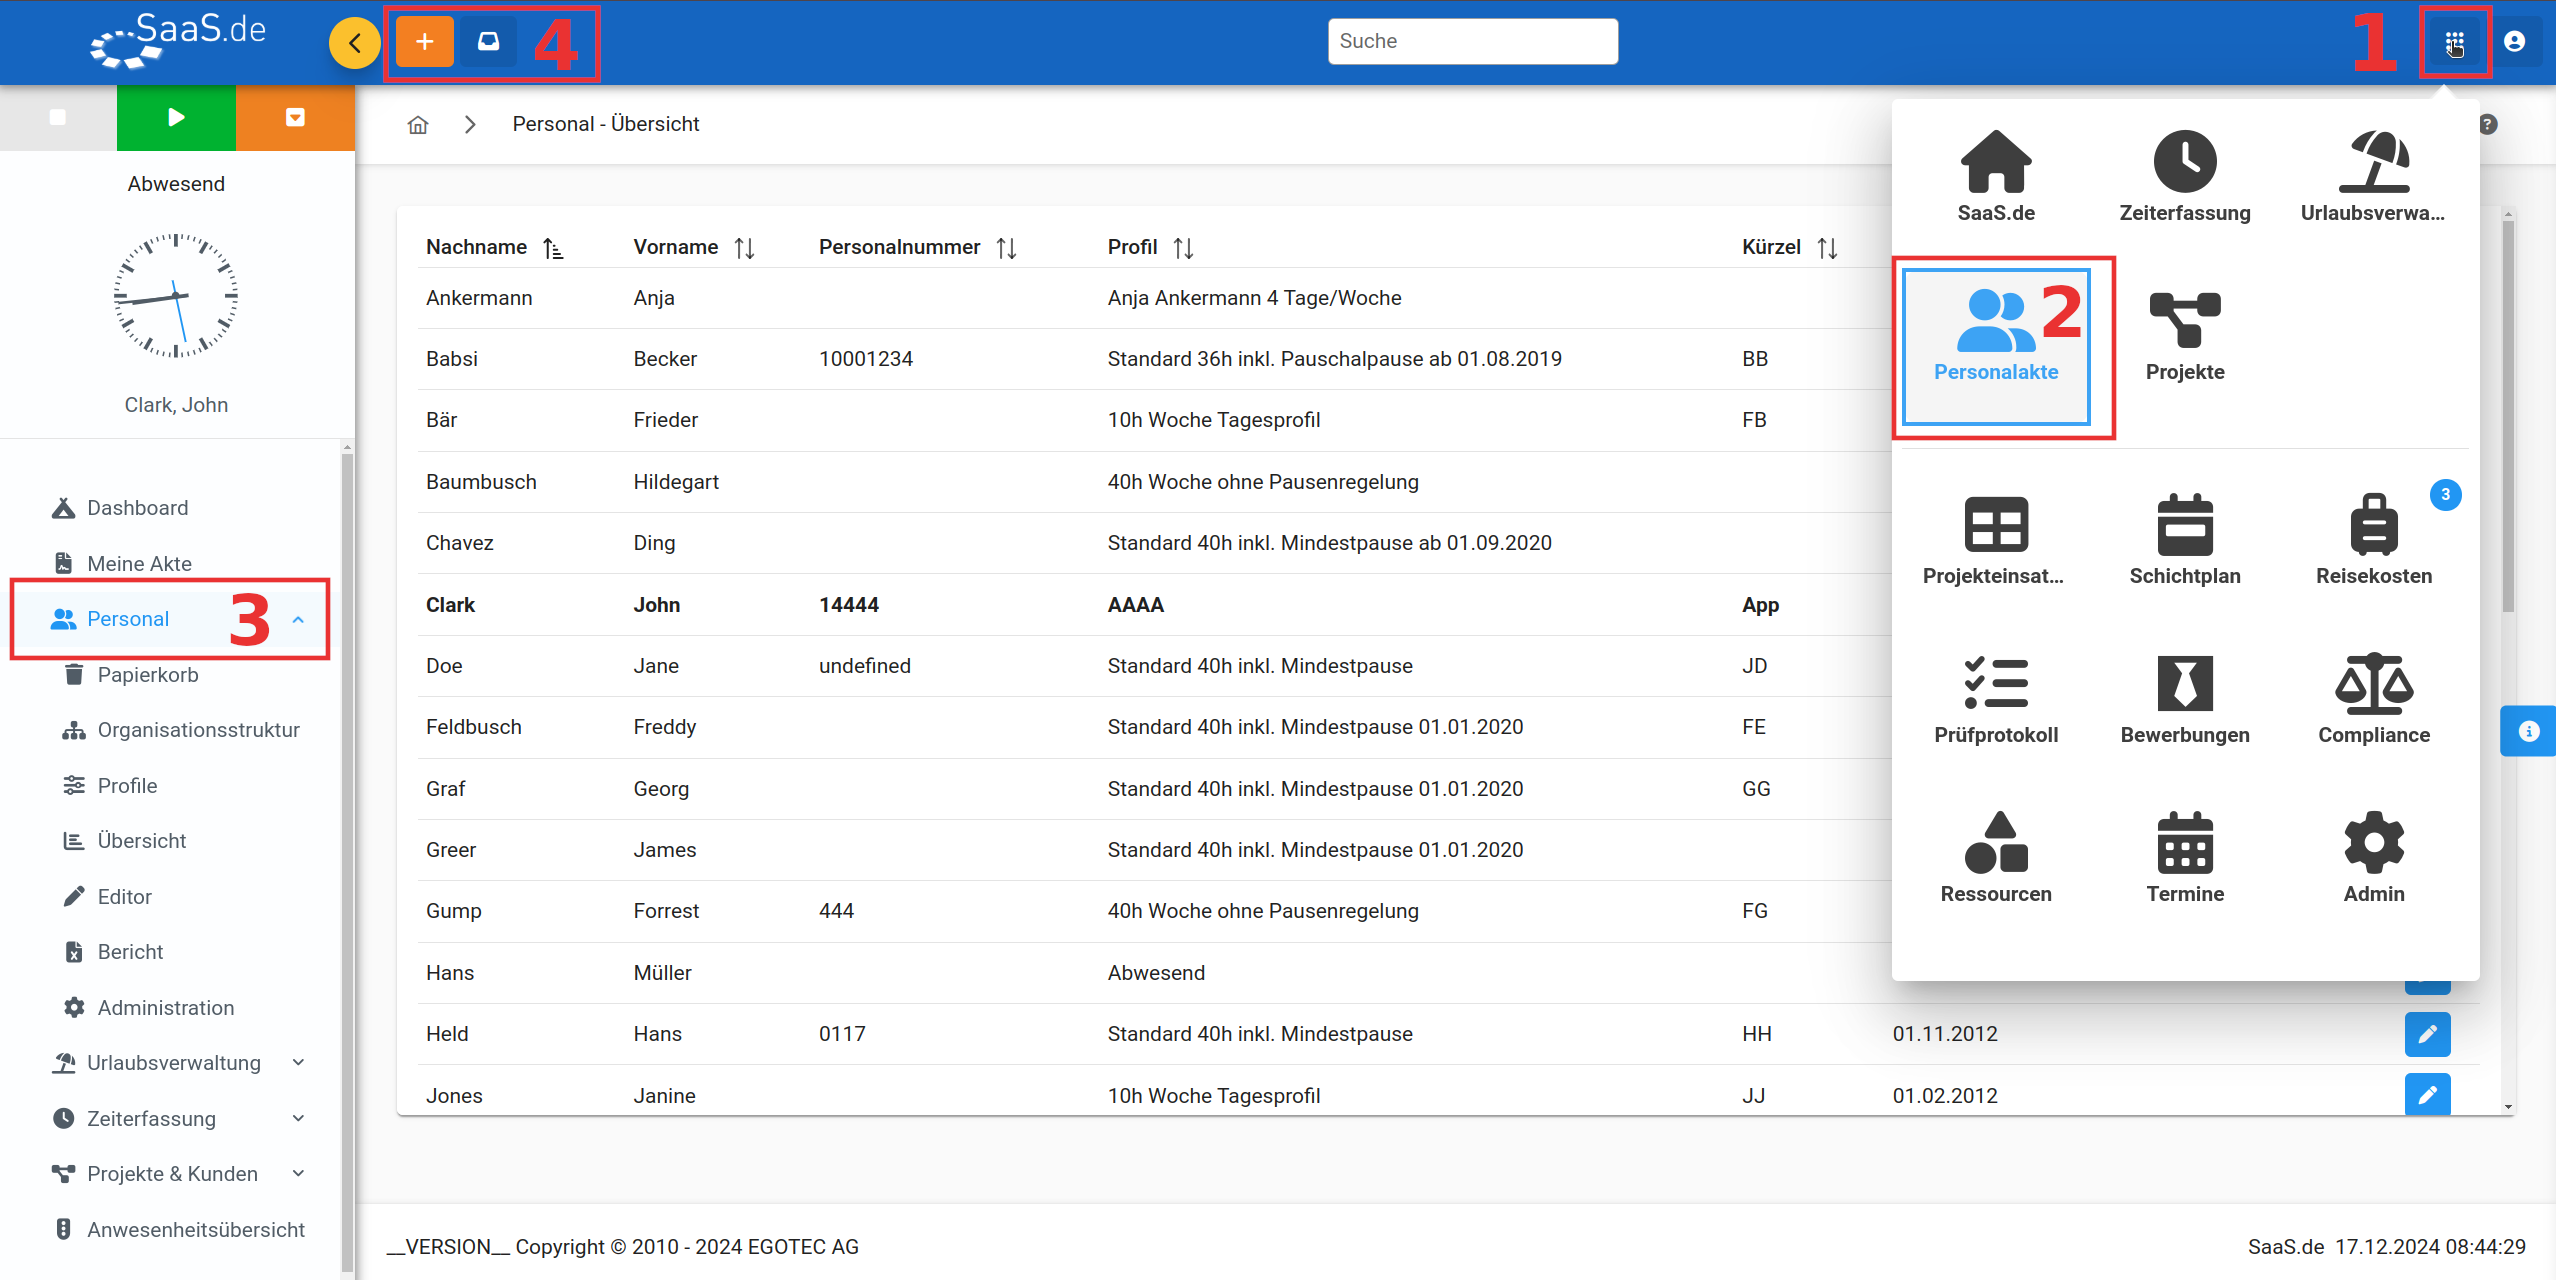Open Reisekosten app tile
Screen dimensions: 2556x1280
(x=2374, y=540)
